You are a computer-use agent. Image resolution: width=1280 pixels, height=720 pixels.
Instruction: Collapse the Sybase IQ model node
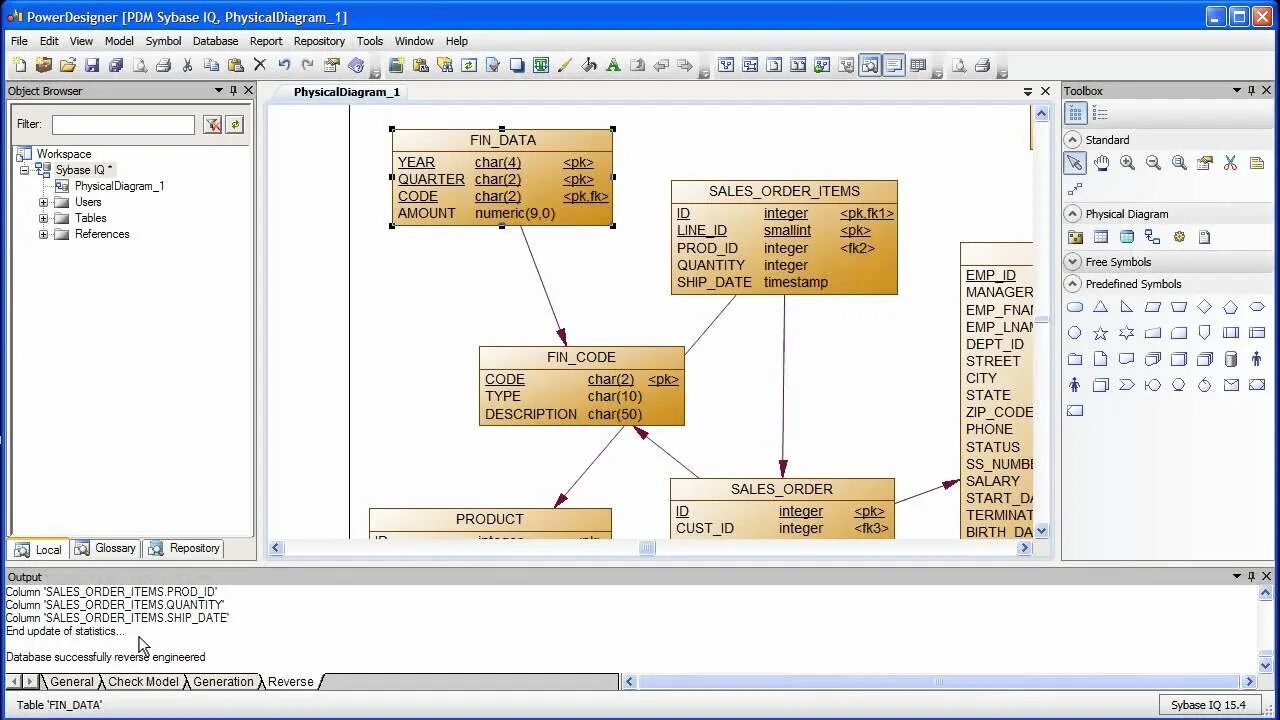click(24, 170)
